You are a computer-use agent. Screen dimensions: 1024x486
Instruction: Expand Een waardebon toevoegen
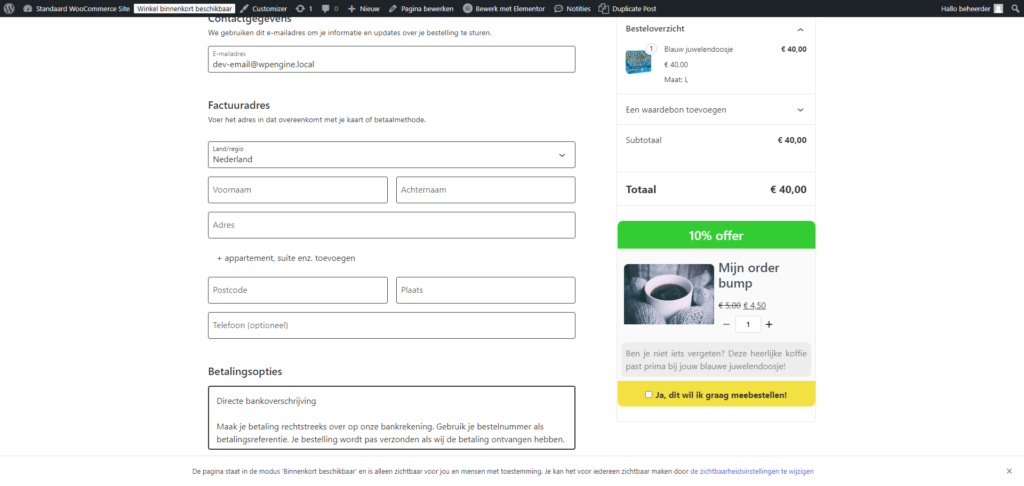tap(716, 110)
